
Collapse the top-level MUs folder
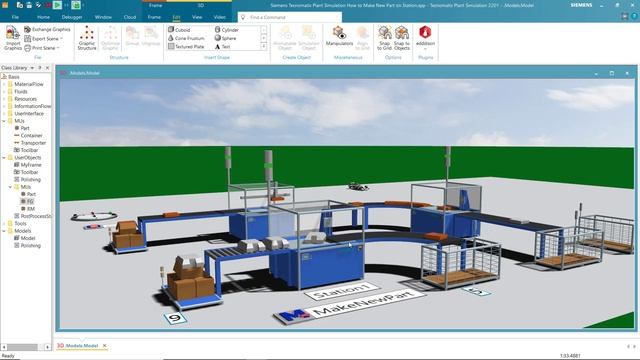point(4,121)
